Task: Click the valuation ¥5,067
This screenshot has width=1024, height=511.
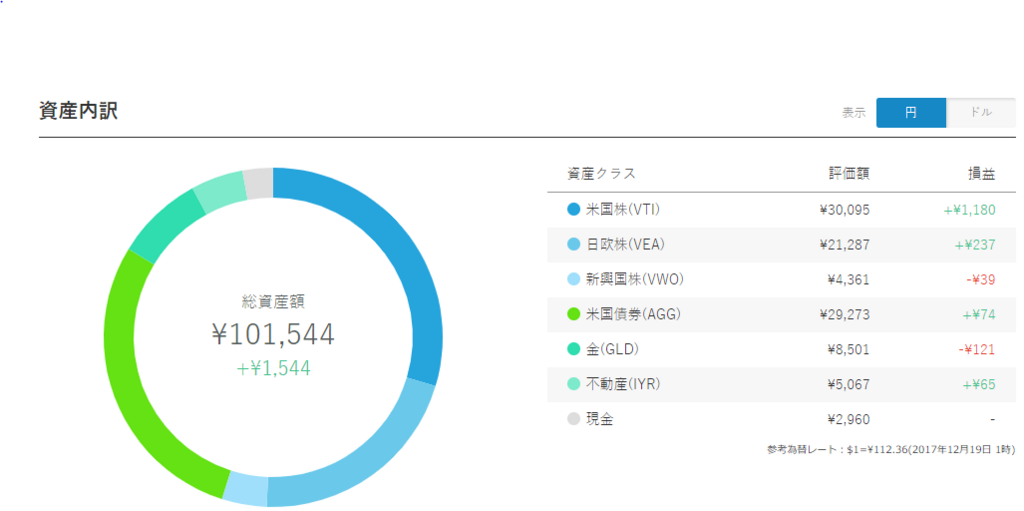Action: 849,384
